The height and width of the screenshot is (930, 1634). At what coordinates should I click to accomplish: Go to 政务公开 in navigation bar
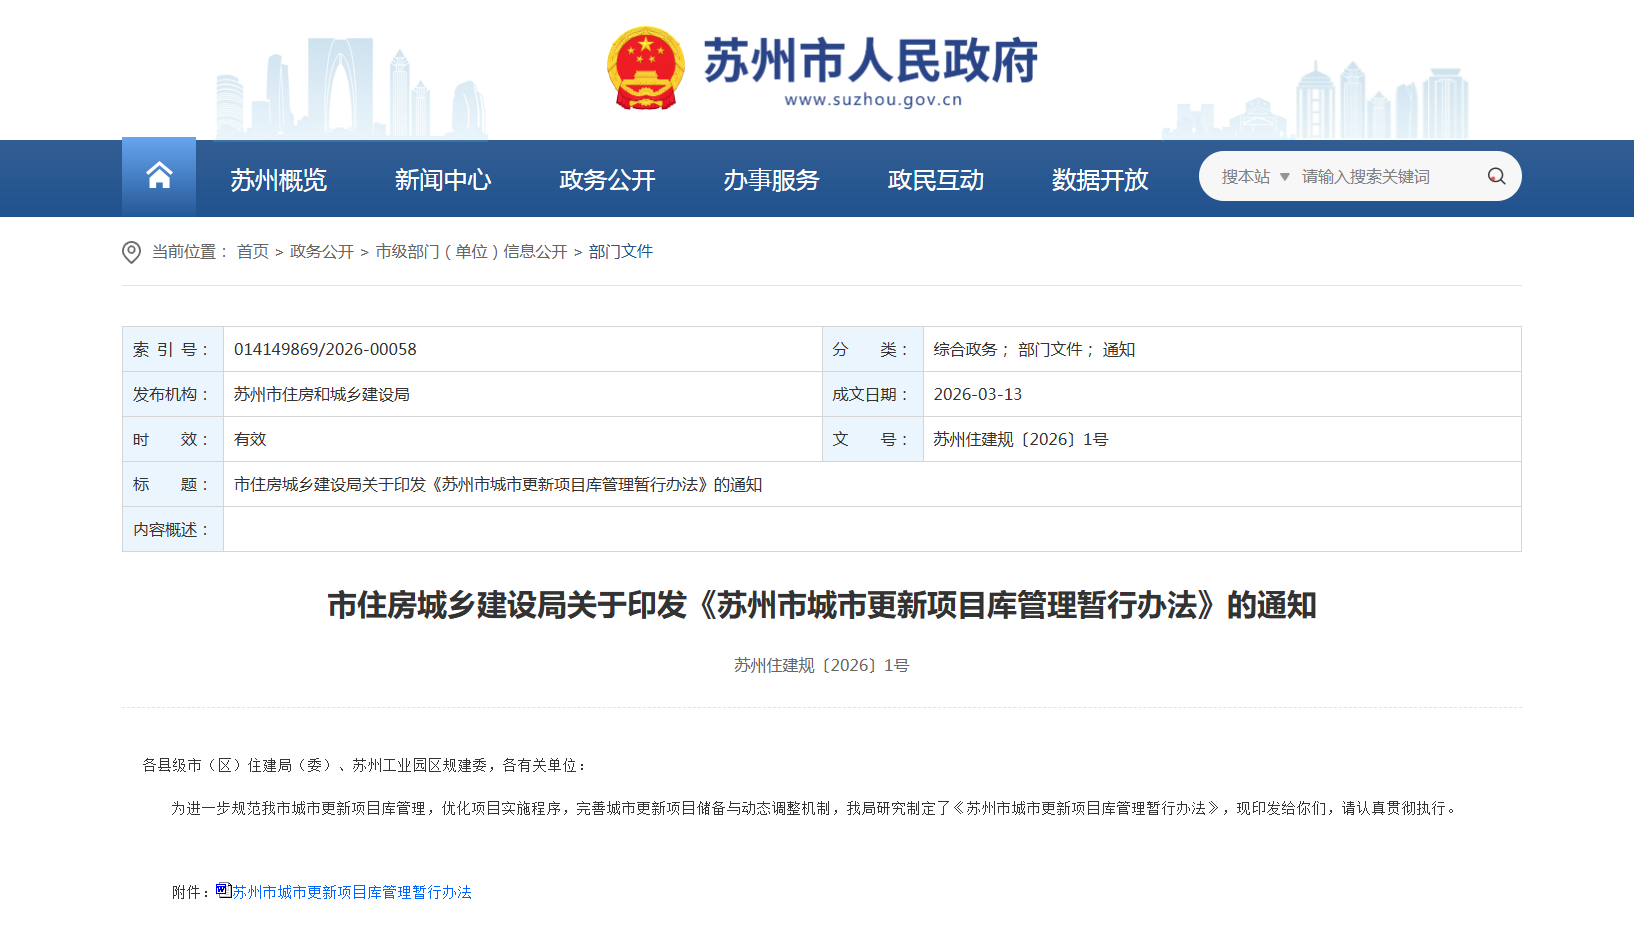click(x=607, y=180)
